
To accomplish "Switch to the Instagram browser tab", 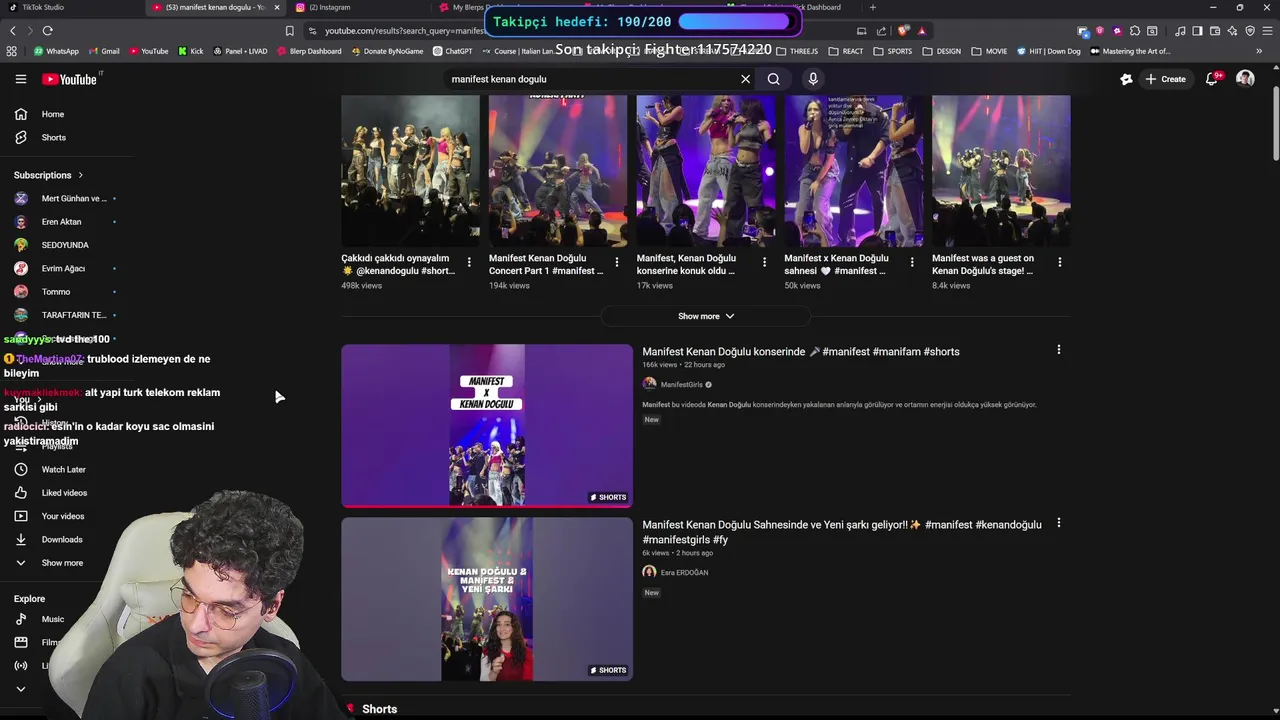I will [330, 7].
